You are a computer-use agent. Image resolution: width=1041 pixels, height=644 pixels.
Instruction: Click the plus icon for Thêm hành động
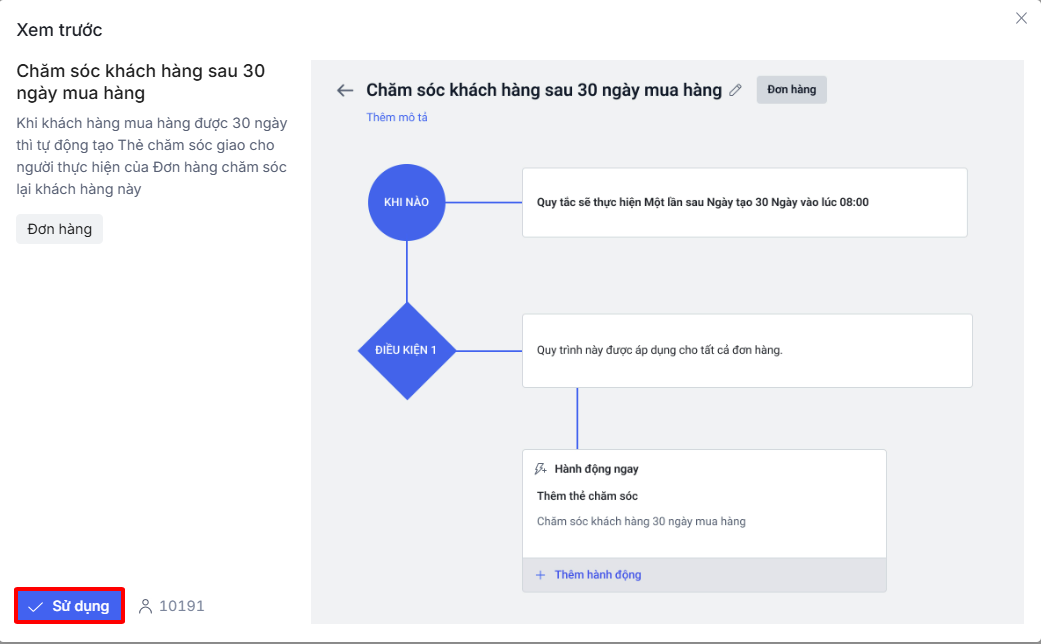[541, 575]
